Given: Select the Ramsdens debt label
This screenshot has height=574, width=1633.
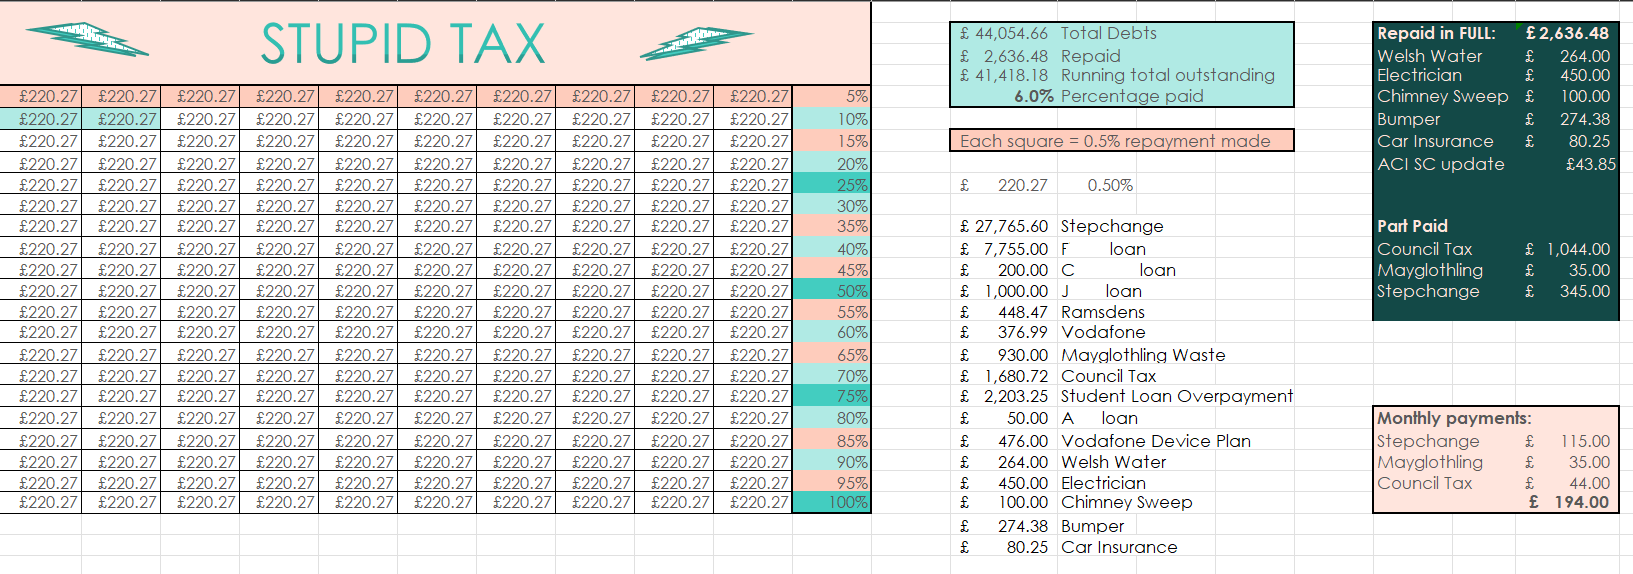Looking at the screenshot, I should 1103,312.
